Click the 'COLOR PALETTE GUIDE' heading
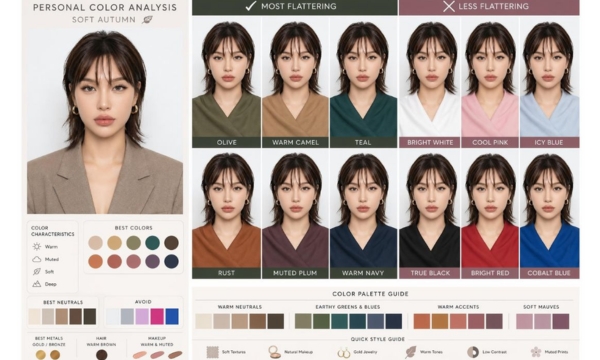This screenshot has height=360, width=600. [x=370, y=294]
